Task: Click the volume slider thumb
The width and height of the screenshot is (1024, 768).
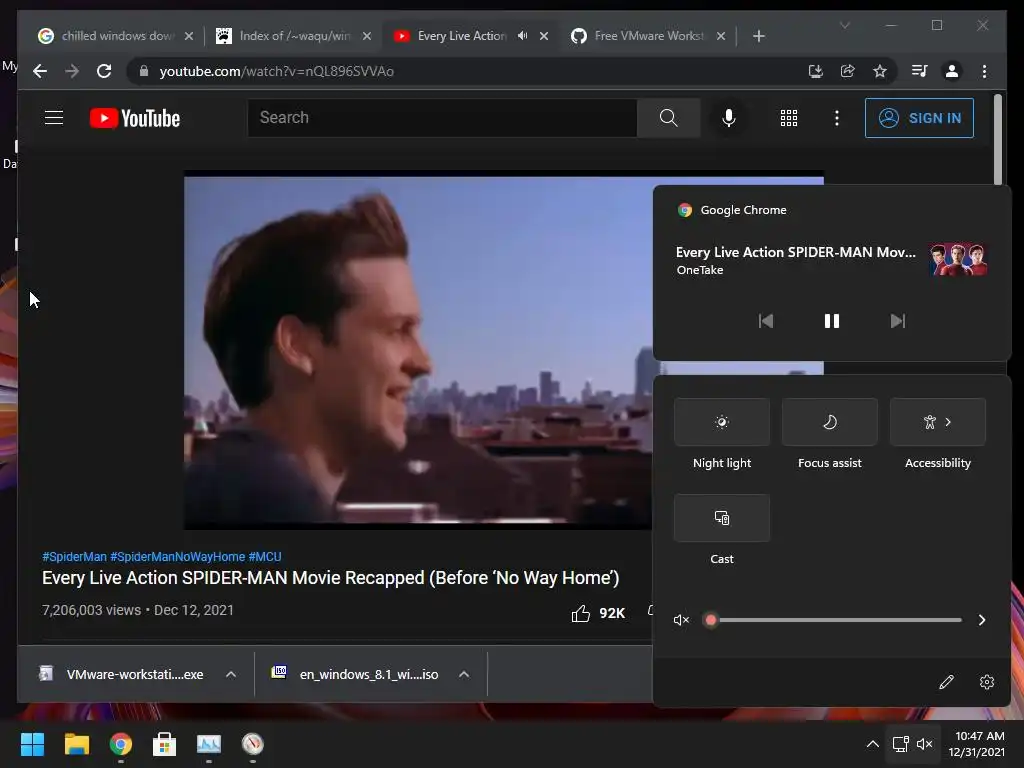Action: [x=711, y=620]
